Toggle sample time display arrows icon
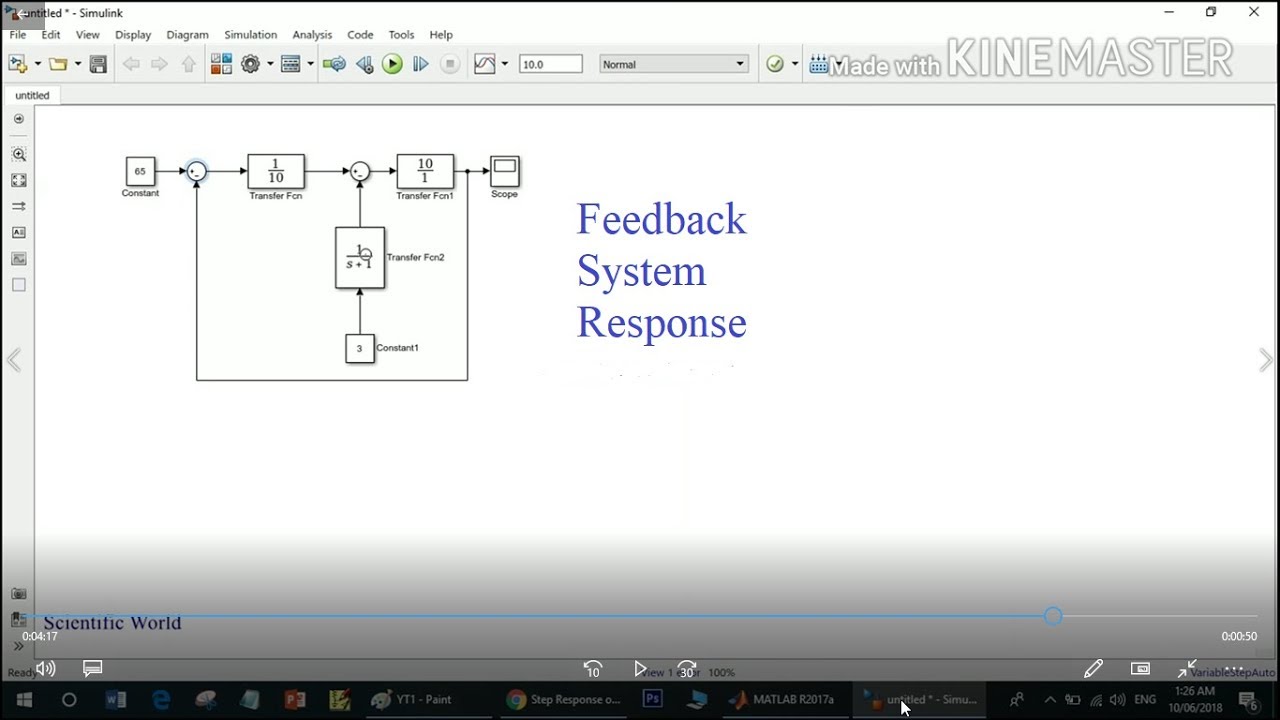 click(19, 206)
